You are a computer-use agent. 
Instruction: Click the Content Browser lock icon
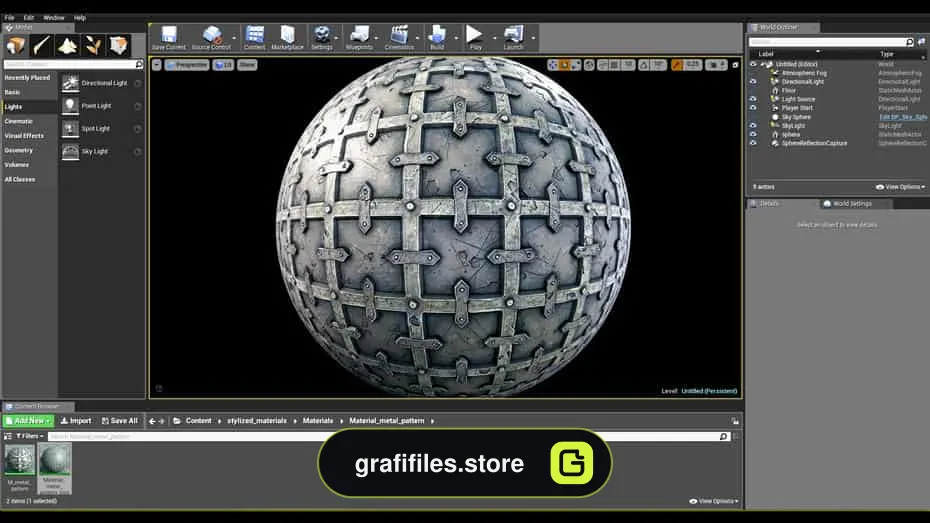(x=735, y=421)
